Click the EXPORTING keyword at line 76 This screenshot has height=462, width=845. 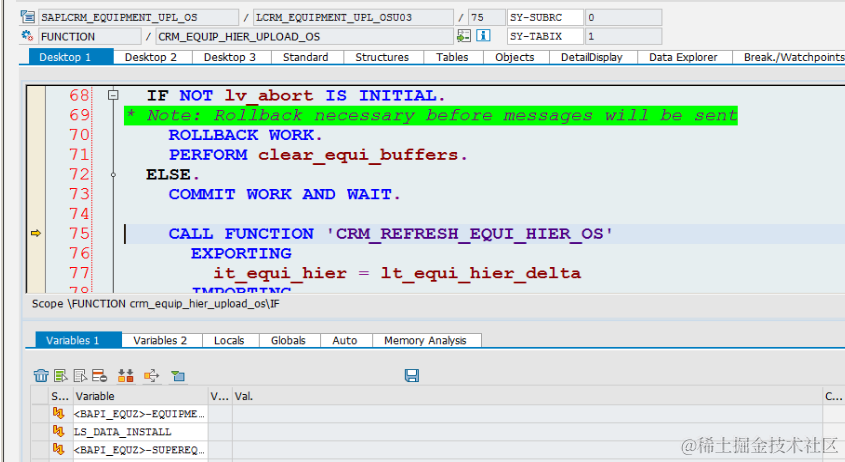(241, 253)
